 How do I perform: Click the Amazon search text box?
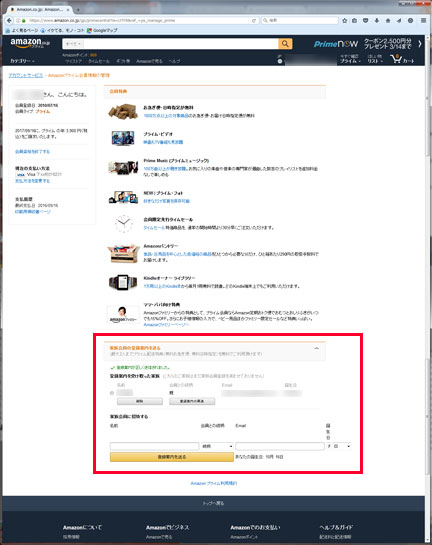[180, 44]
